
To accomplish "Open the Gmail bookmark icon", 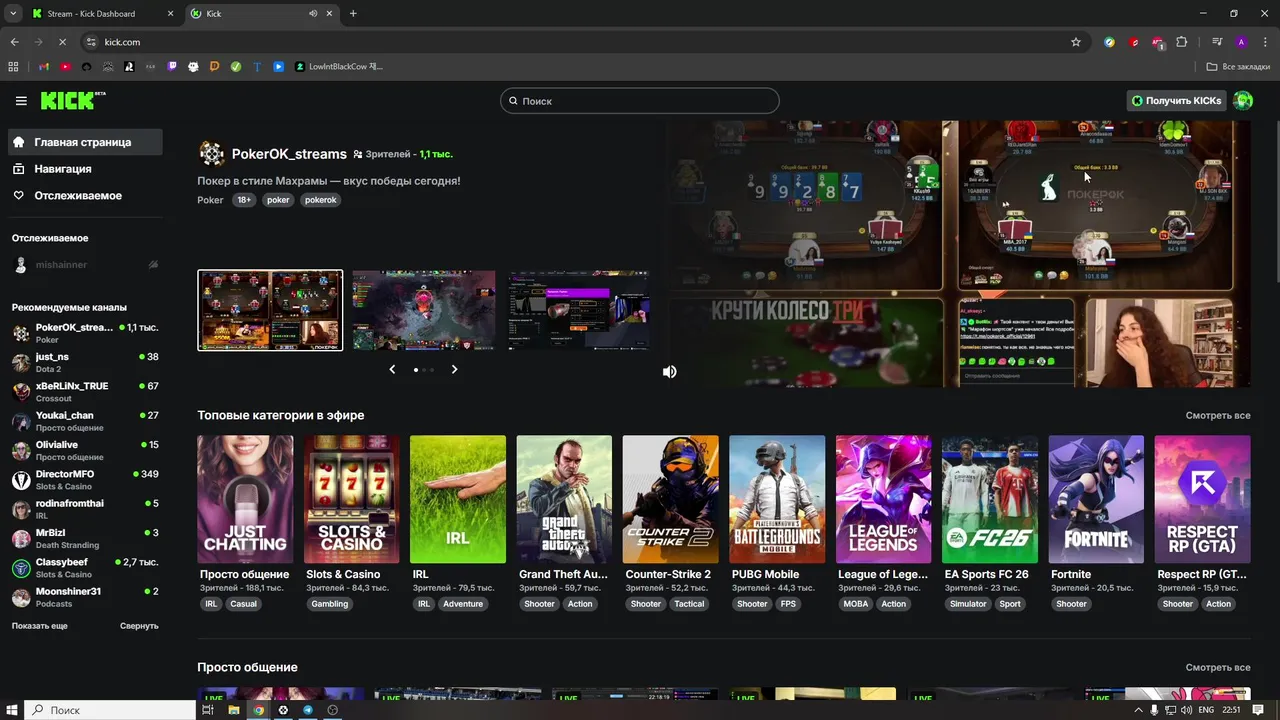I will [x=43, y=67].
